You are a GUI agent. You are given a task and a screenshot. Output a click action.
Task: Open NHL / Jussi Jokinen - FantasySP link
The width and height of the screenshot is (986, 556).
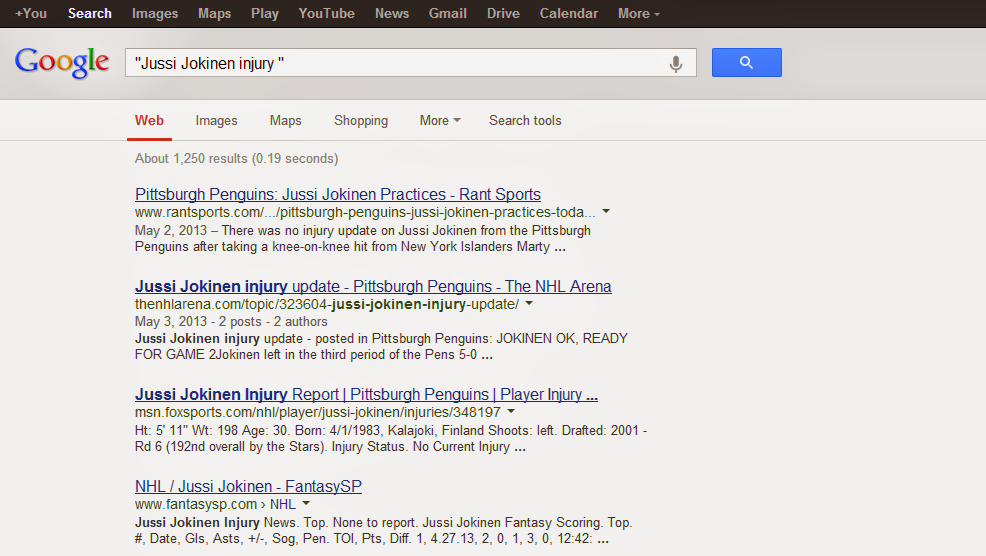[x=248, y=486]
